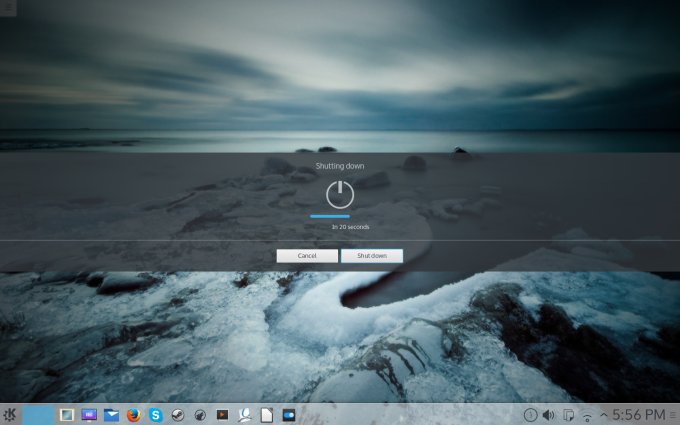680x425 pixels.
Task: Open the KDE application launcher
Action: tap(10, 415)
